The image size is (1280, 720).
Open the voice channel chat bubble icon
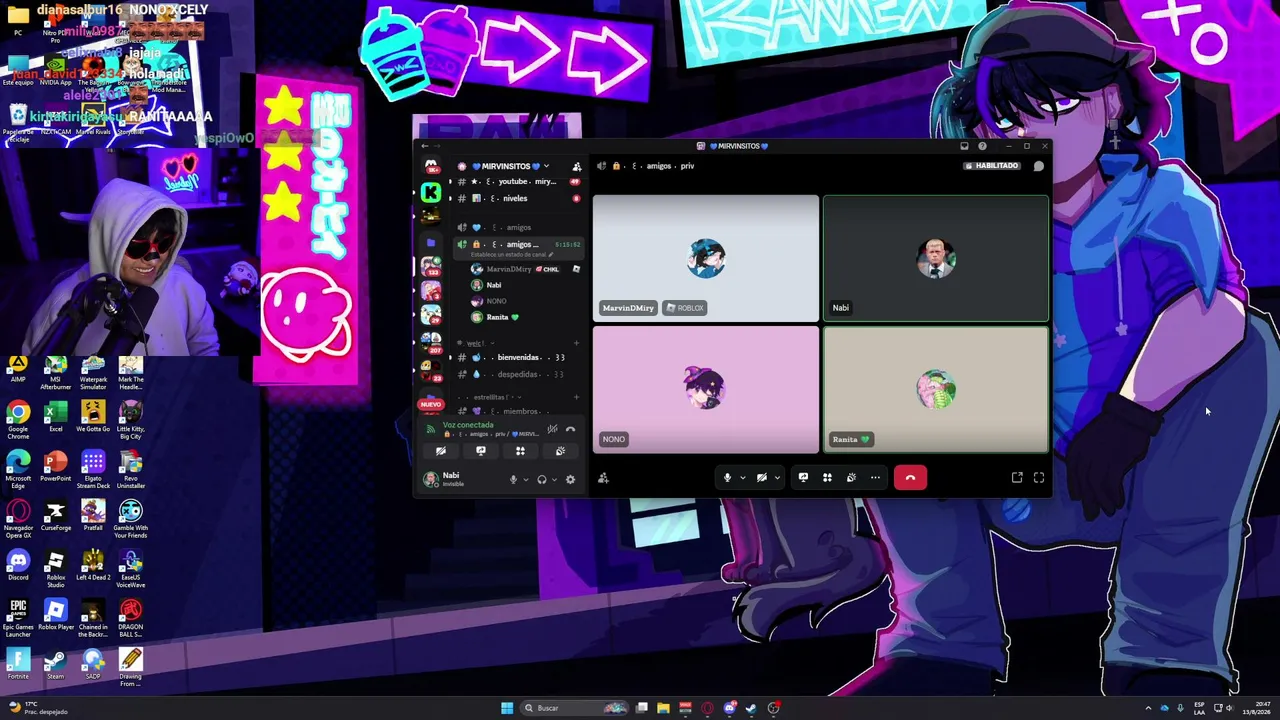coord(1039,166)
